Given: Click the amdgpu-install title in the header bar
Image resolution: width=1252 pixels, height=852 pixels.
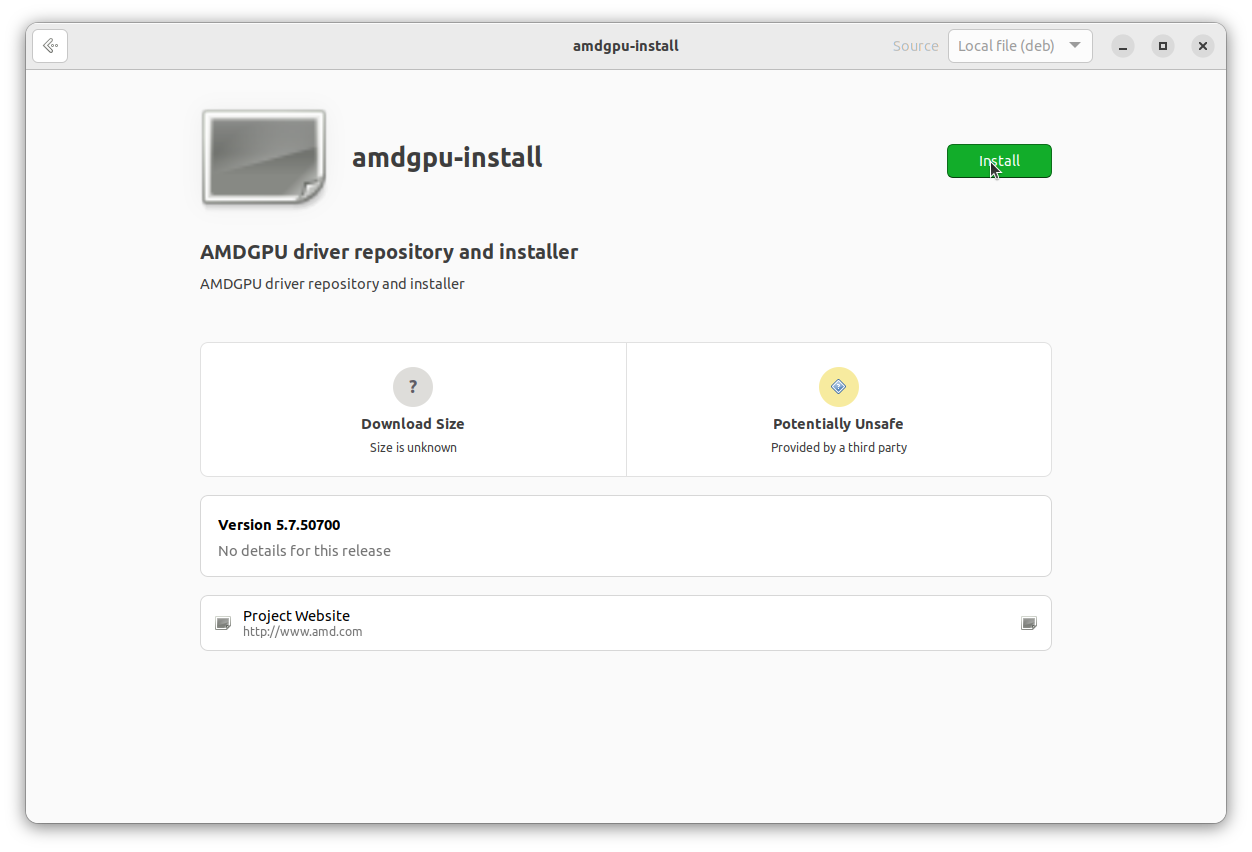Looking at the screenshot, I should tap(625, 45).
